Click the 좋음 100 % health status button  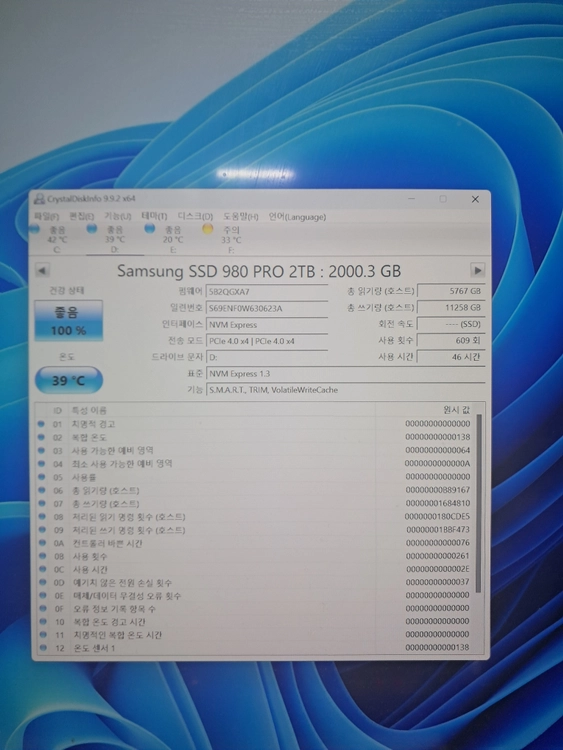pyautogui.click(x=68, y=321)
